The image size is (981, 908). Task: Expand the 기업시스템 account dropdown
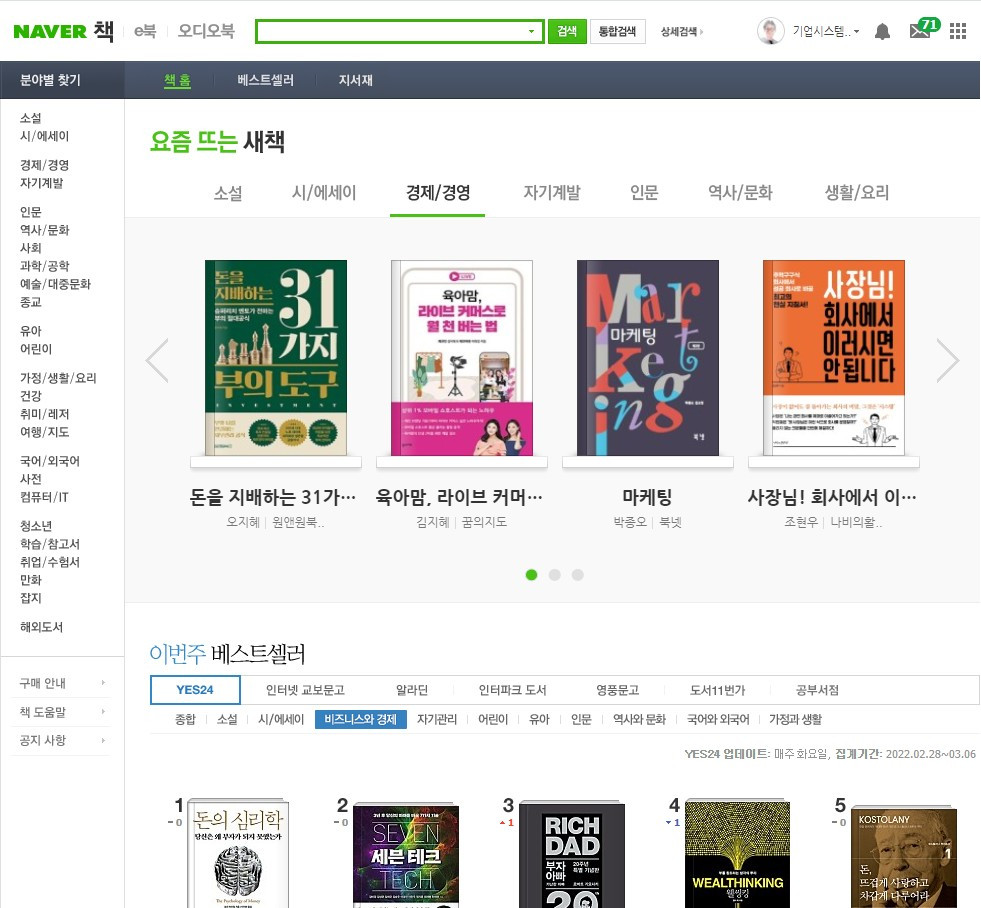[x=826, y=31]
